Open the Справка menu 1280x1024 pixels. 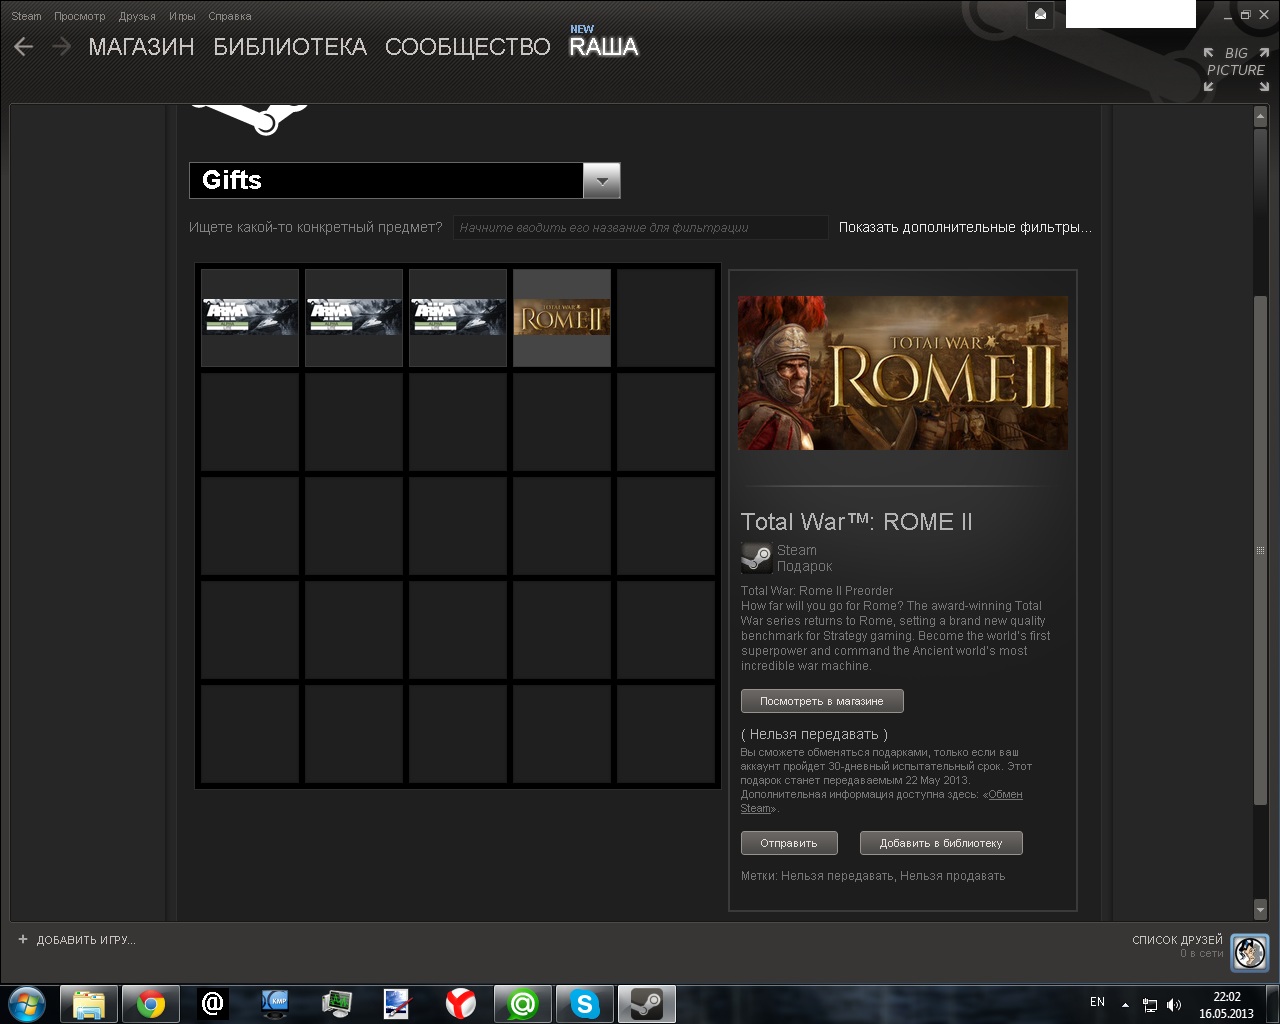click(230, 16)
